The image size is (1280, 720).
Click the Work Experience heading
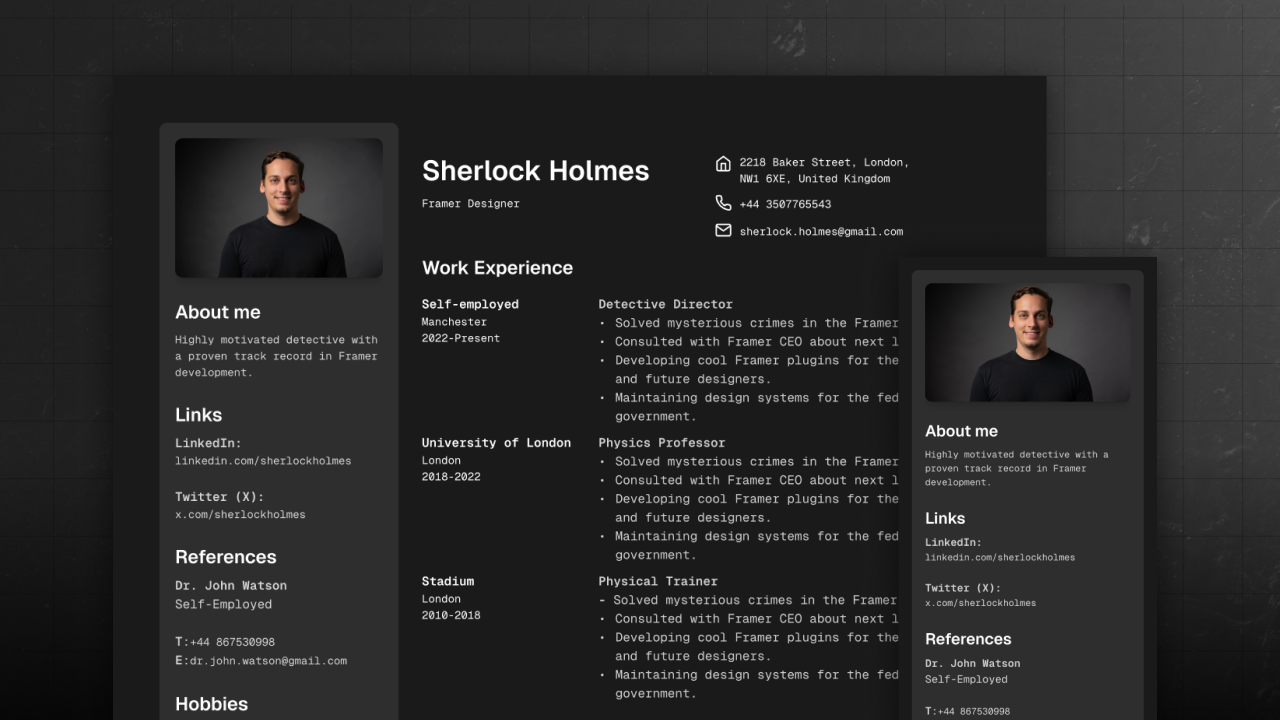497,268
